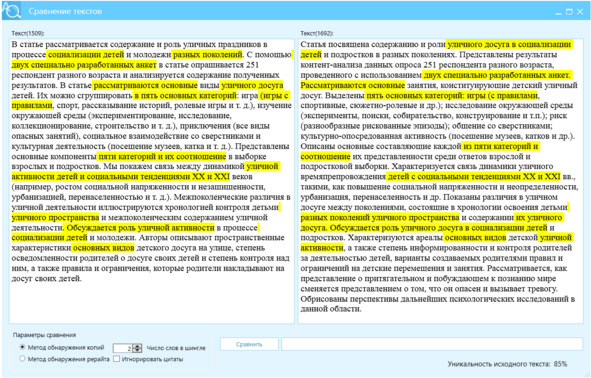Viewport: 591px width, 378px height.
Task: Click the 'Число слов в шингле' label
Action: tap(176, 348)
